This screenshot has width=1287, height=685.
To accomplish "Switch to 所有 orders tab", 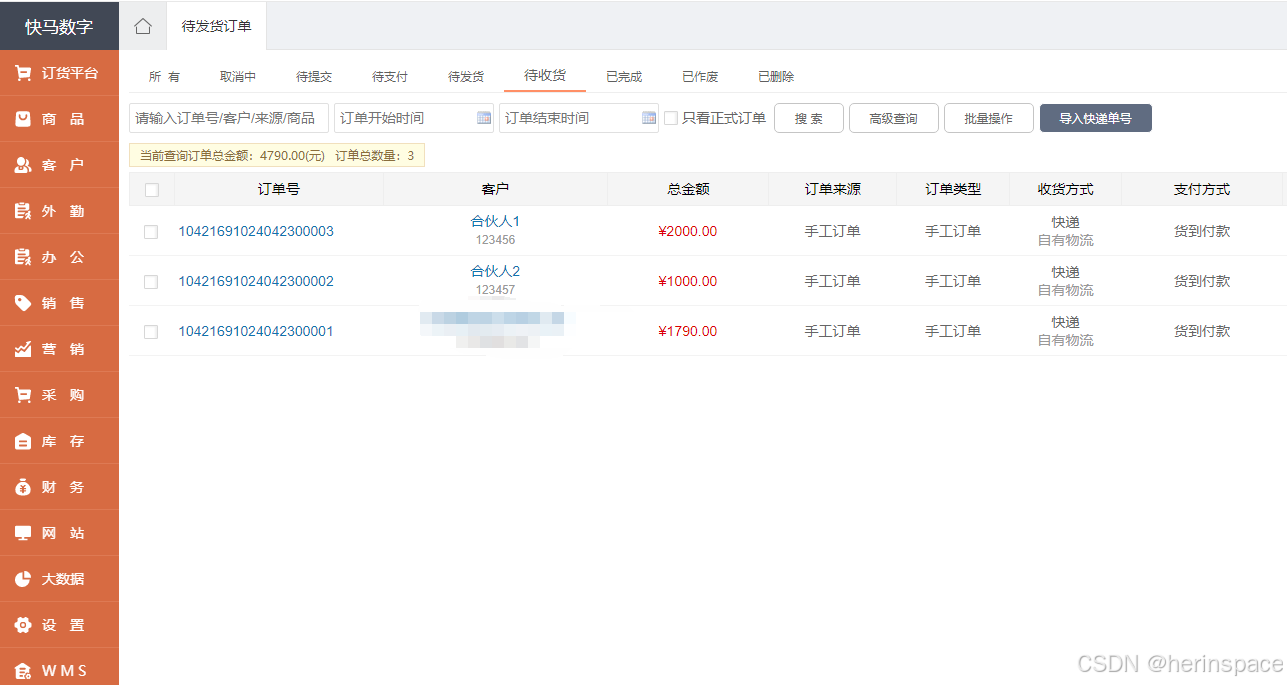I will (x=165, y=77).
